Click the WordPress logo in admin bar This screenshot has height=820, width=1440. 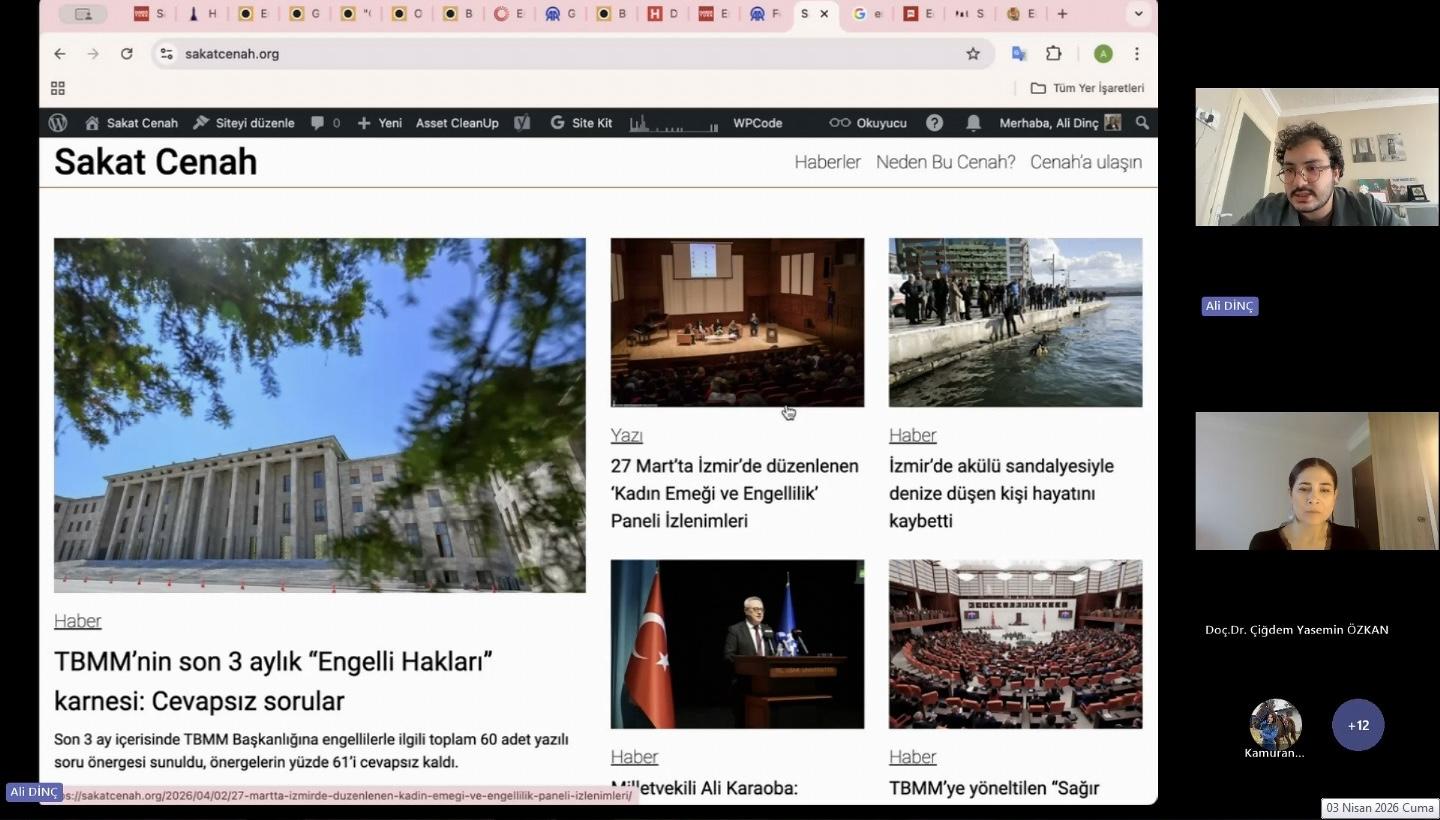pyautogui.click(x=58, y=123)
